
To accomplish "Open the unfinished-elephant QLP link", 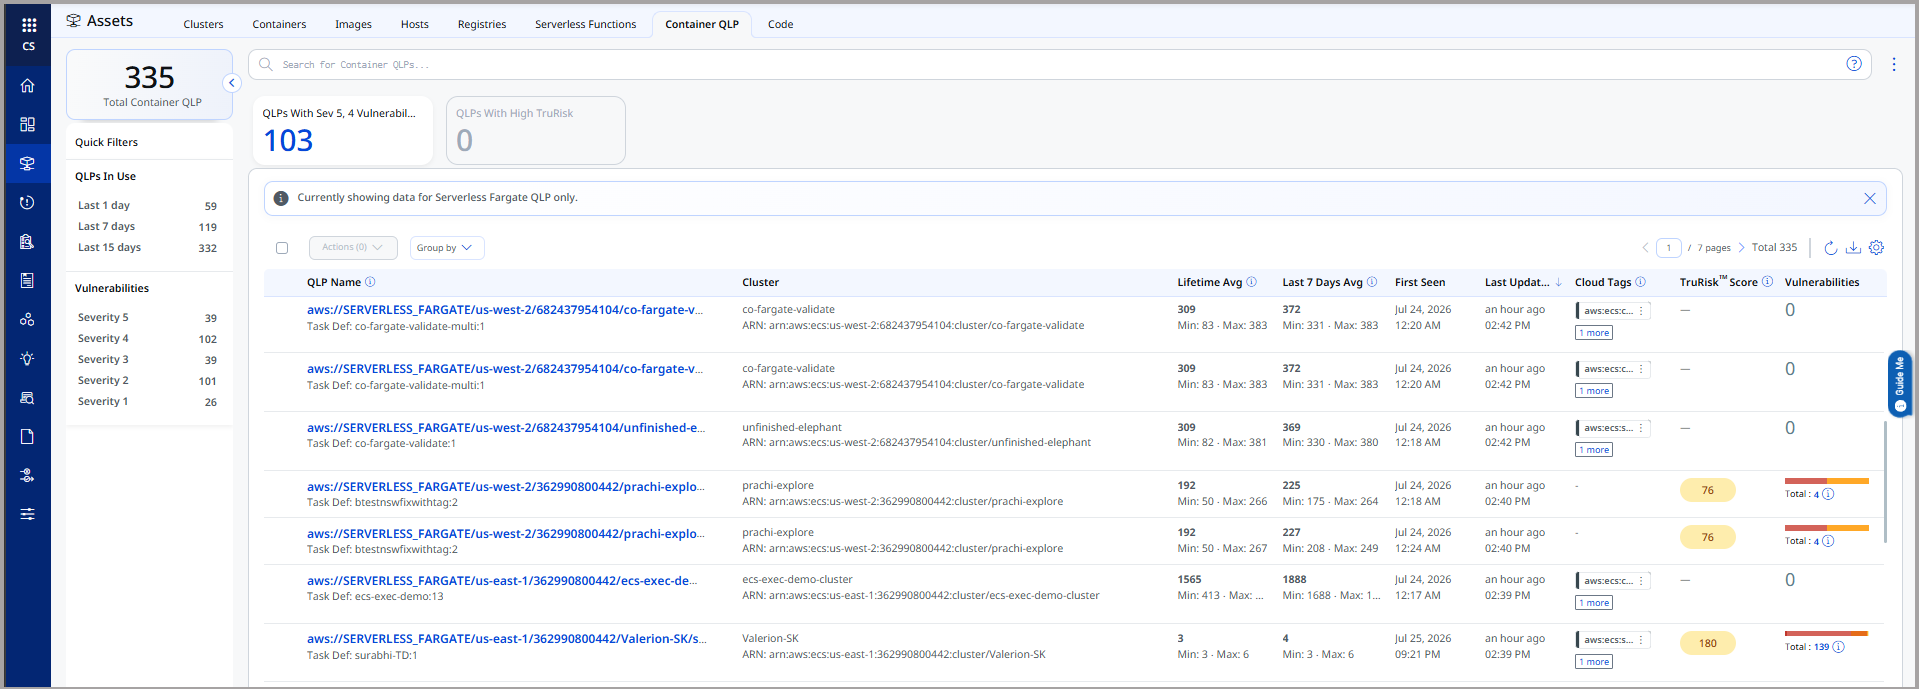I will click(506, 428).
